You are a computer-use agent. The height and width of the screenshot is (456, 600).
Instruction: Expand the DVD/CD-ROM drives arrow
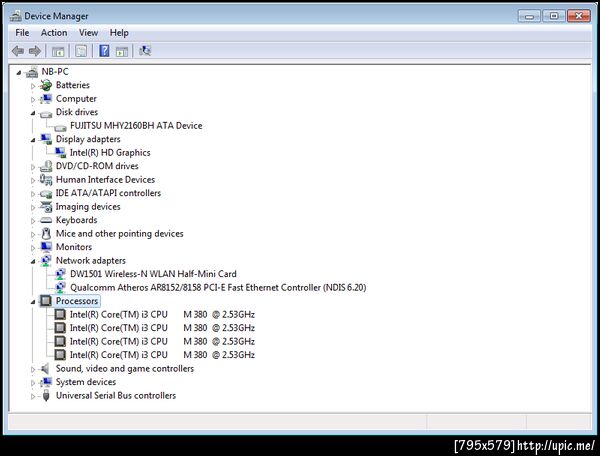coord(33,167)
